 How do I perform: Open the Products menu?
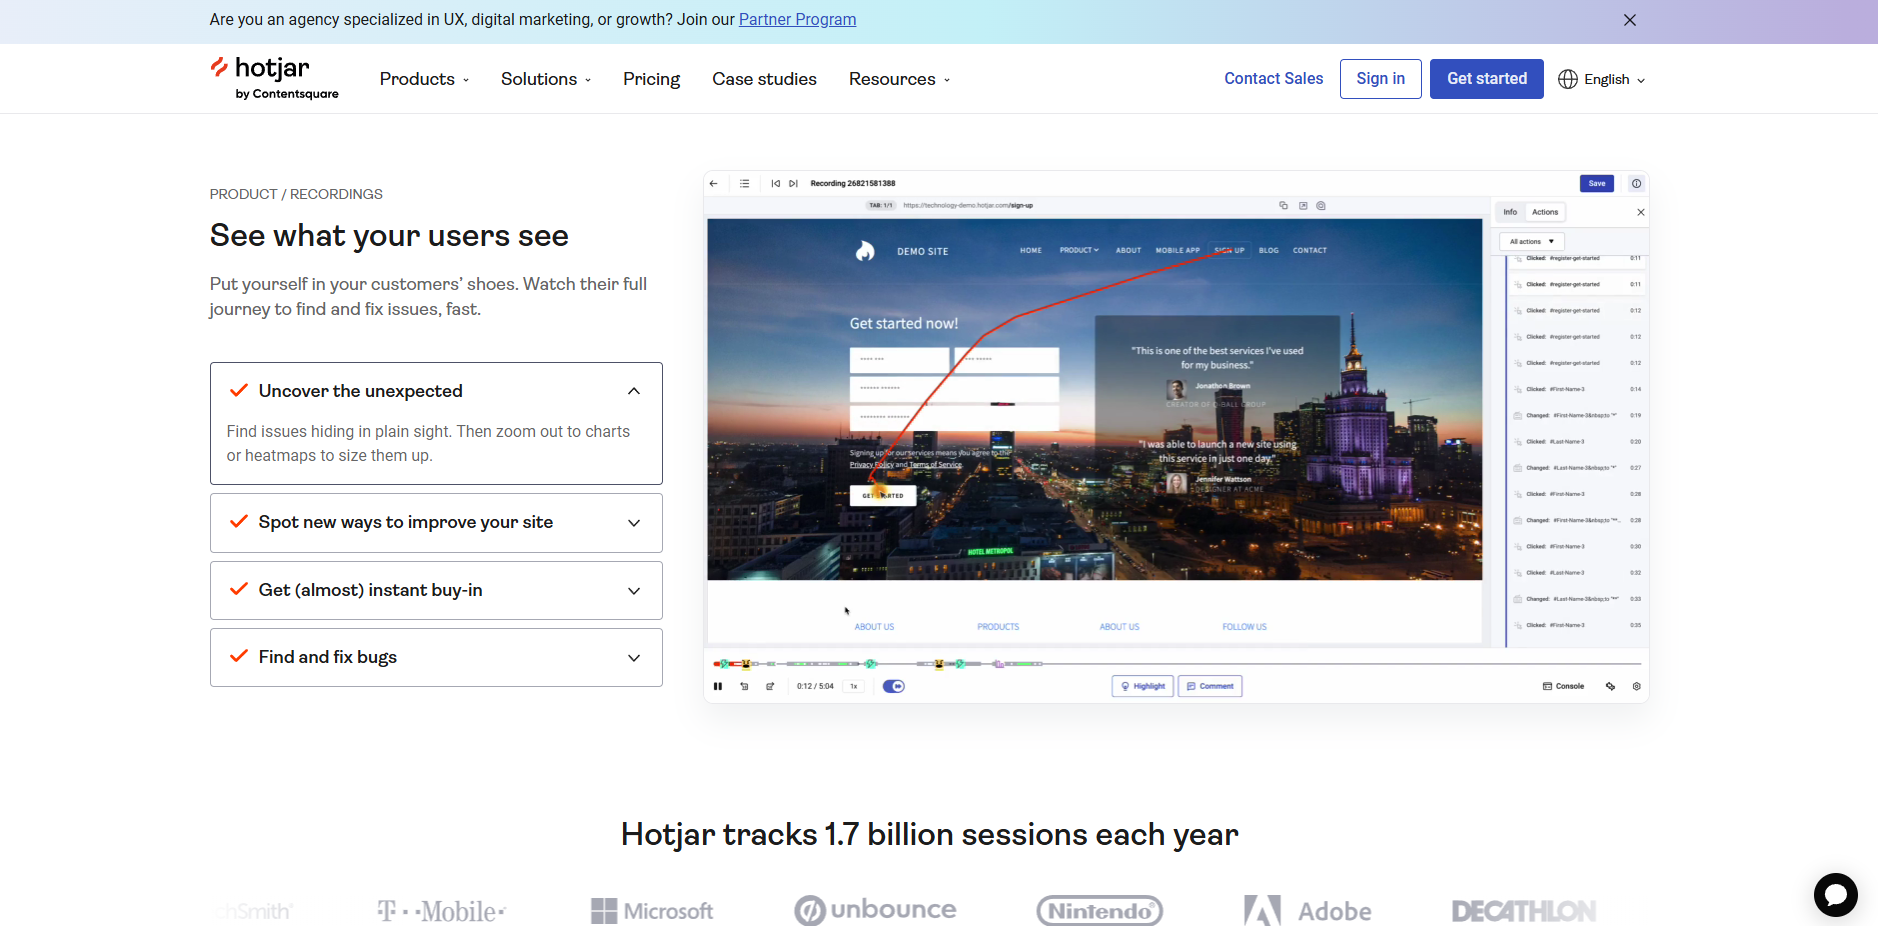pos(424,79)
